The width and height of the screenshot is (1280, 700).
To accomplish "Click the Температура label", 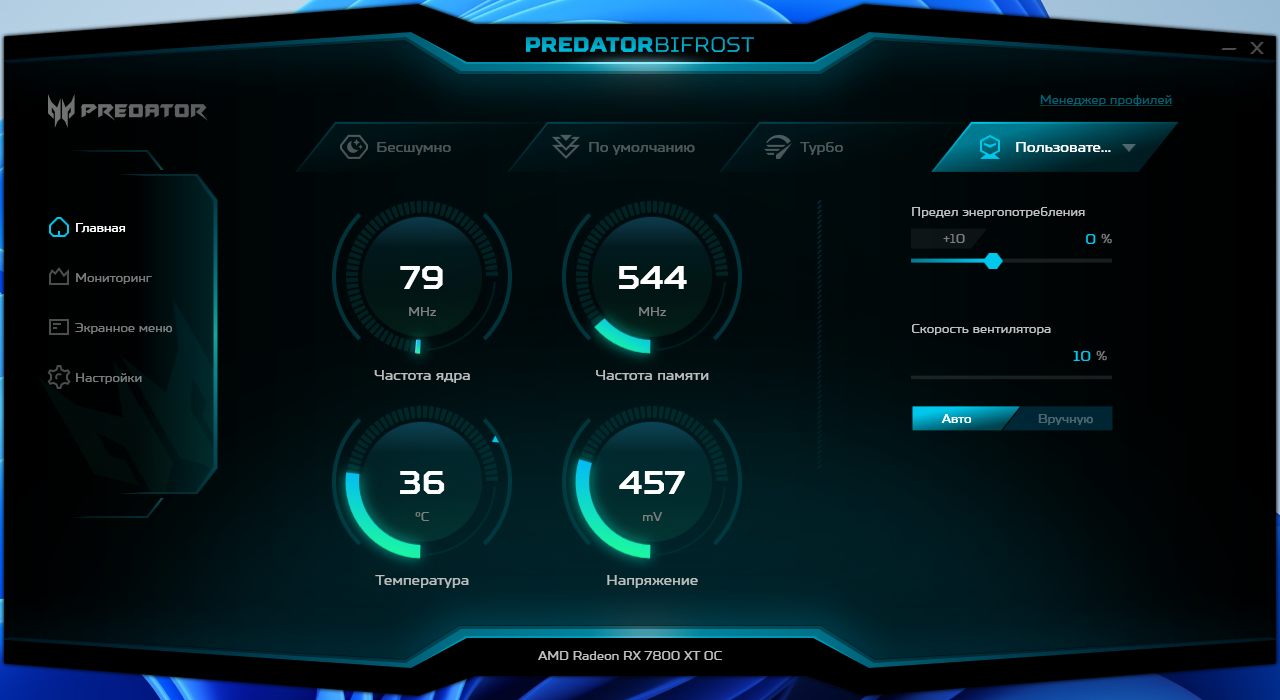I will (x=422, y=581).
